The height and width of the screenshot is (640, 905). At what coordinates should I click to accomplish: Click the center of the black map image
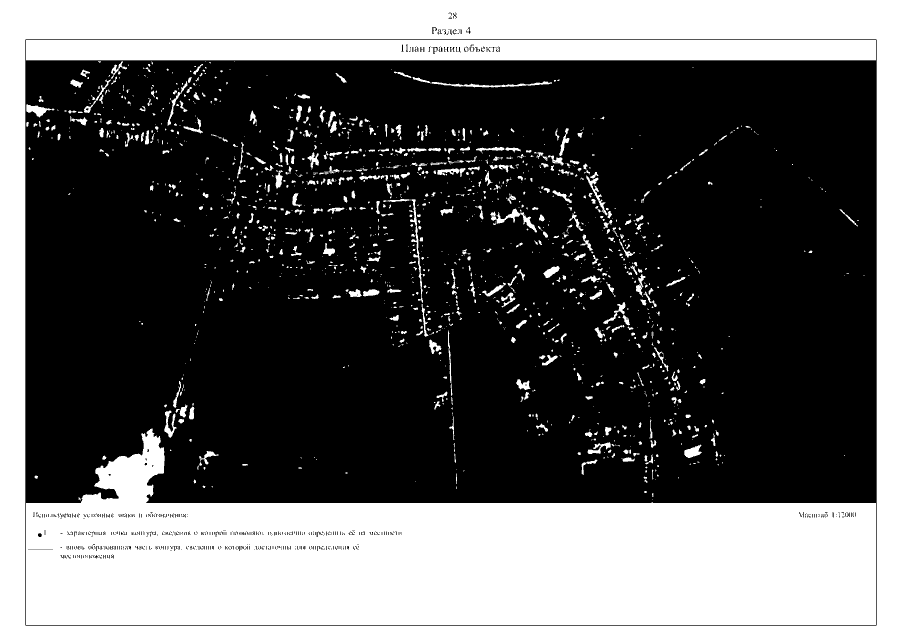click(451, 282)
